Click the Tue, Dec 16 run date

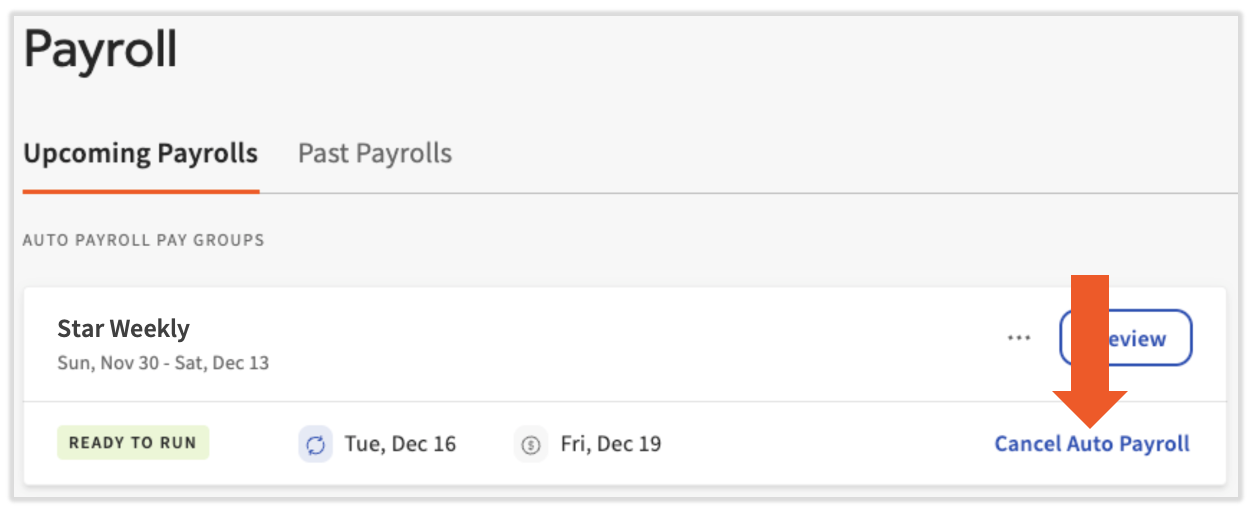(x=400, y=444)
